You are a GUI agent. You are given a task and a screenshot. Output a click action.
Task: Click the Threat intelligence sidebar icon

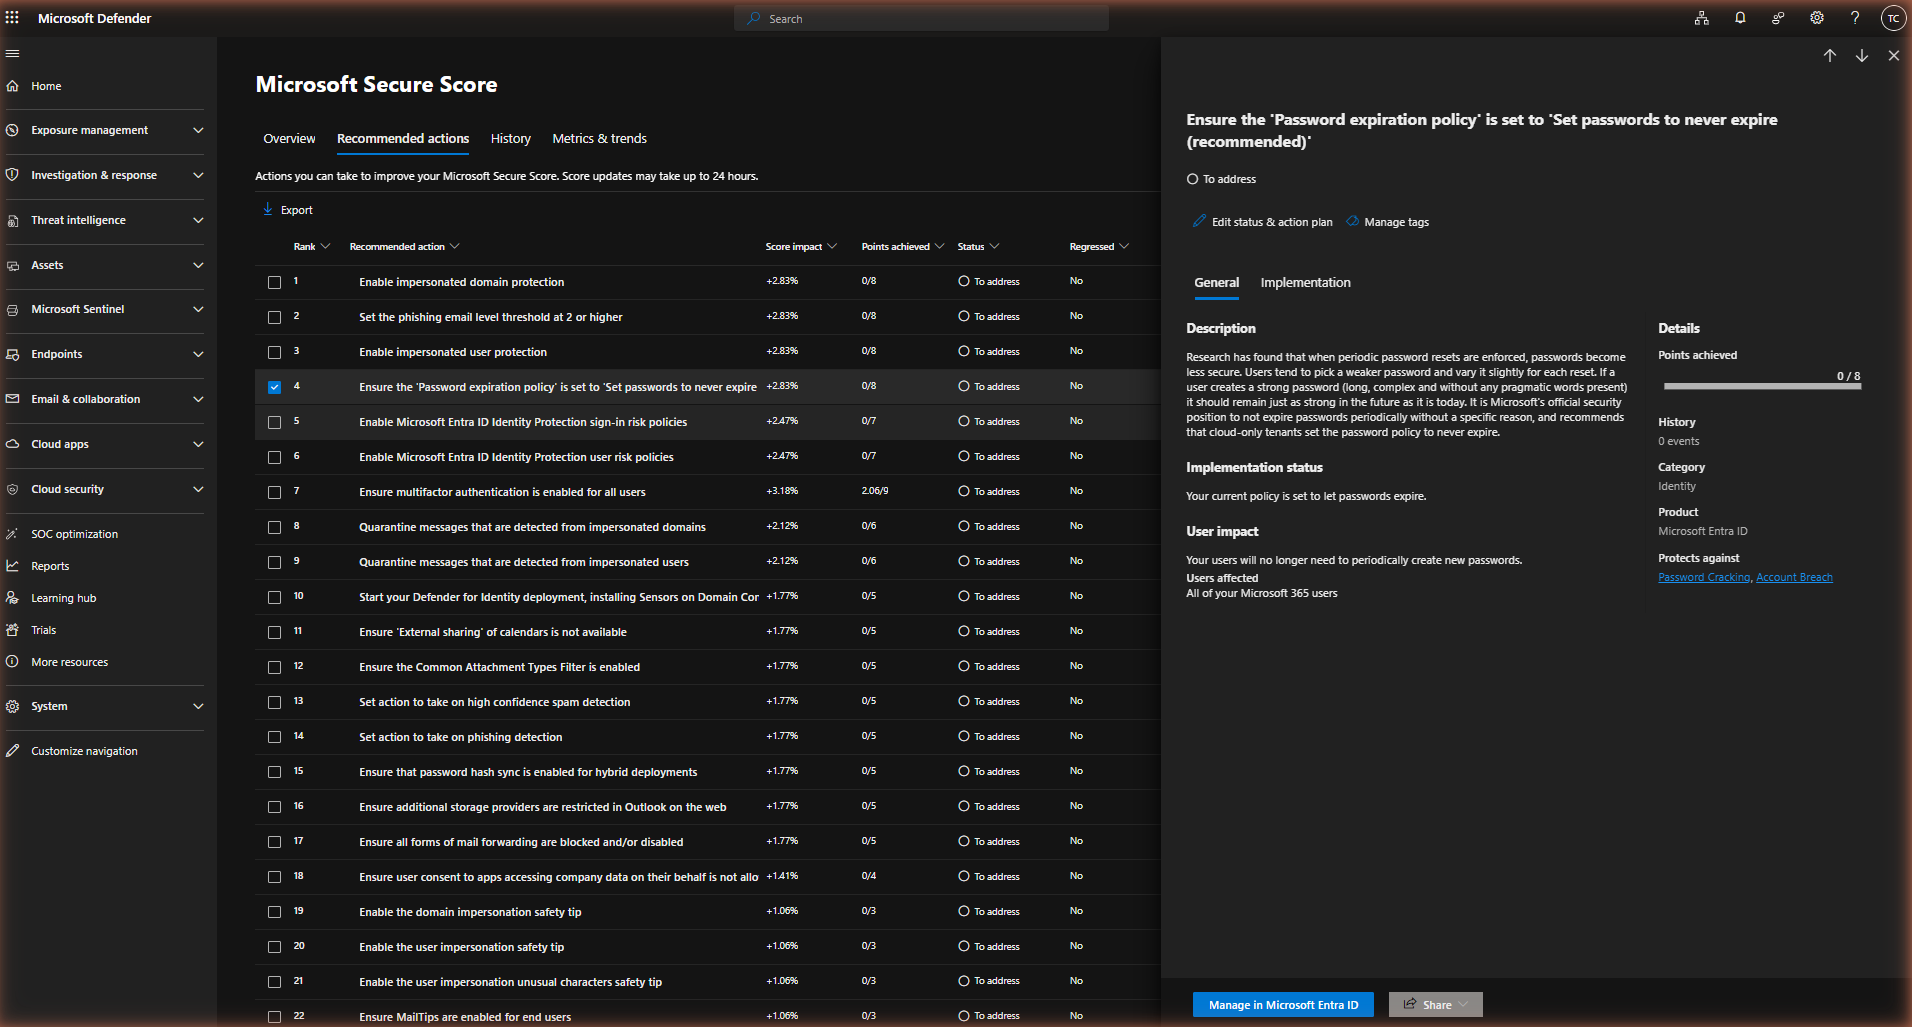click(12, 220)
